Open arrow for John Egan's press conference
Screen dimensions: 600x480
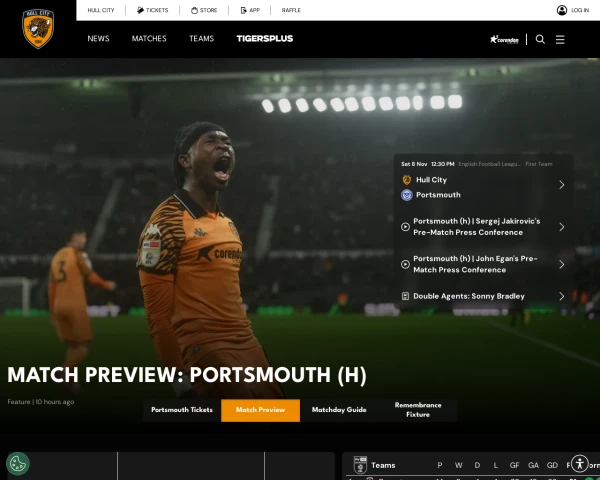click(561, 264)
